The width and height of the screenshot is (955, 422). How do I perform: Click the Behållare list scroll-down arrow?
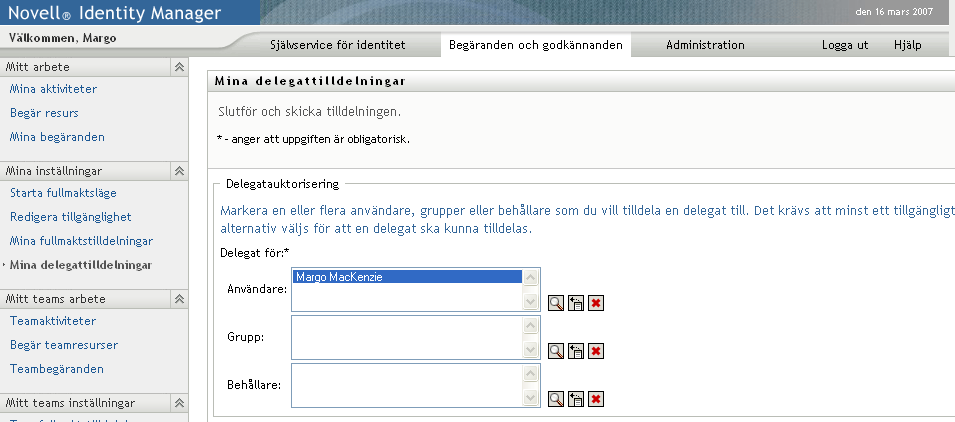point(530,398)
